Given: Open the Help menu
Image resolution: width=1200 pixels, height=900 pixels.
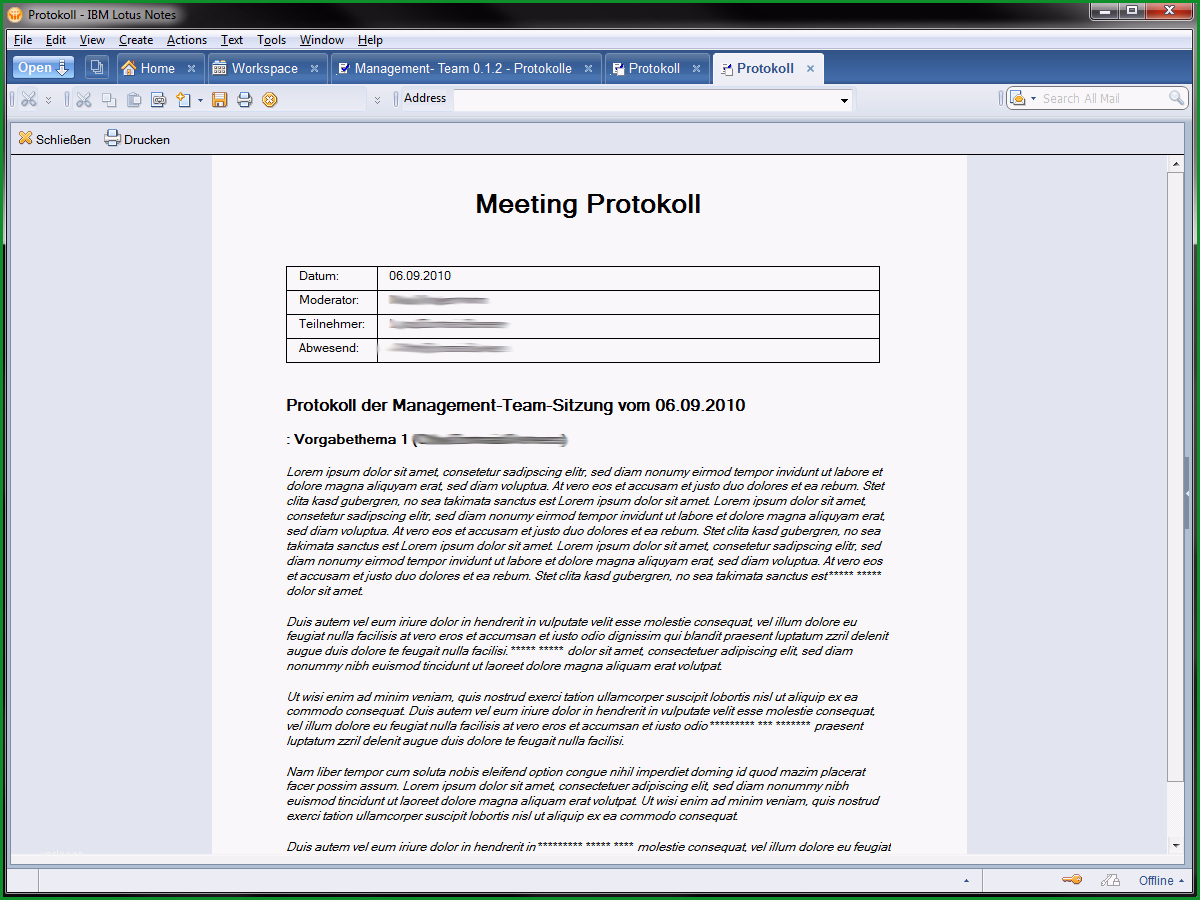Looking at the screenshot, I should point(370,40).
